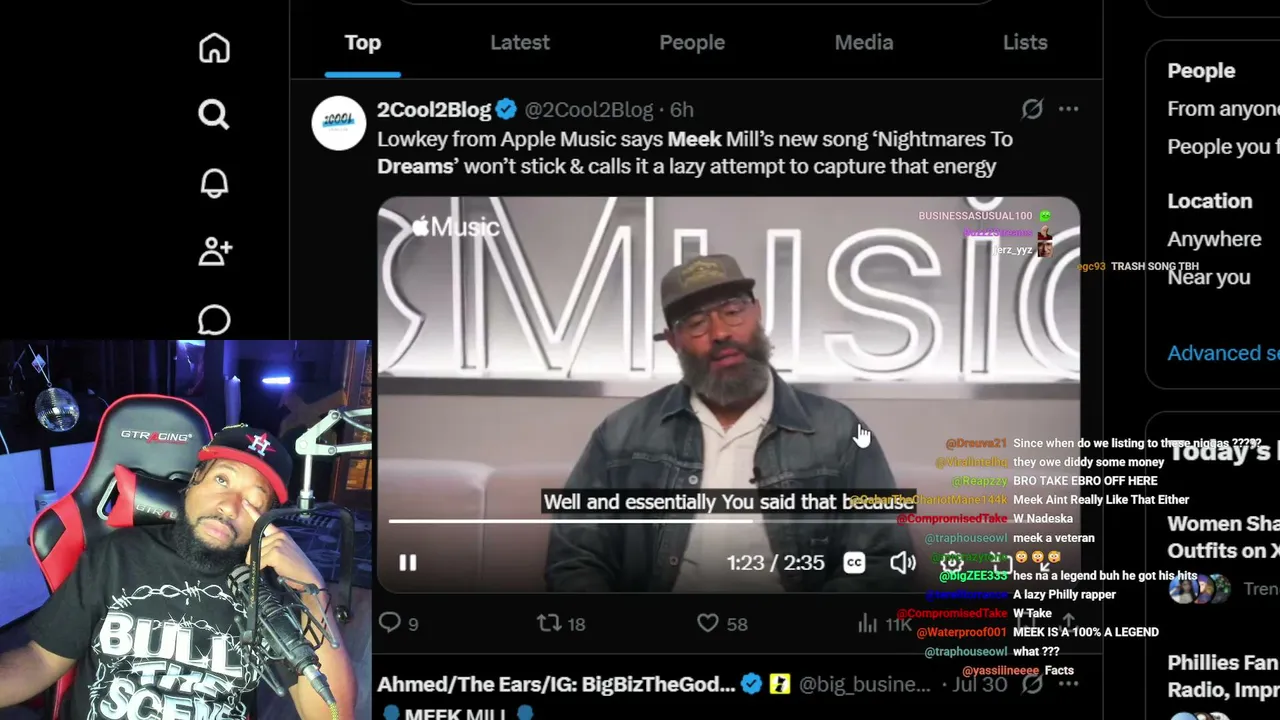Viewport: 1280px width, 720px height.
Task: Click the yellow affiliate badge beside Ahmed/The Ears
Action: point(780,684)
